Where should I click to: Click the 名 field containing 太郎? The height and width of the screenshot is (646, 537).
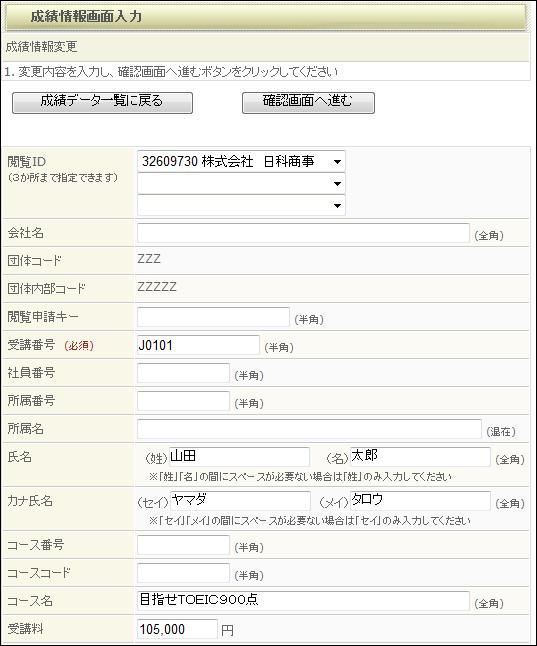pyautogui.click(x=420, y=456)
